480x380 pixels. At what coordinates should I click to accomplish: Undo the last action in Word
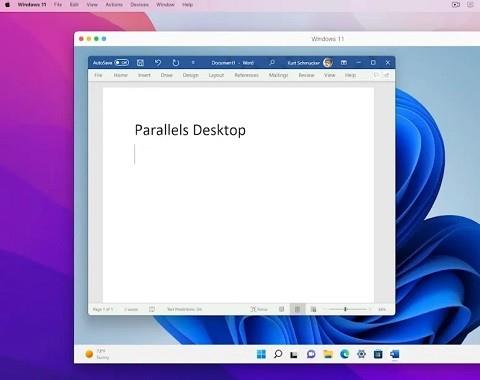pyautogui.click(x=158, y=63)
